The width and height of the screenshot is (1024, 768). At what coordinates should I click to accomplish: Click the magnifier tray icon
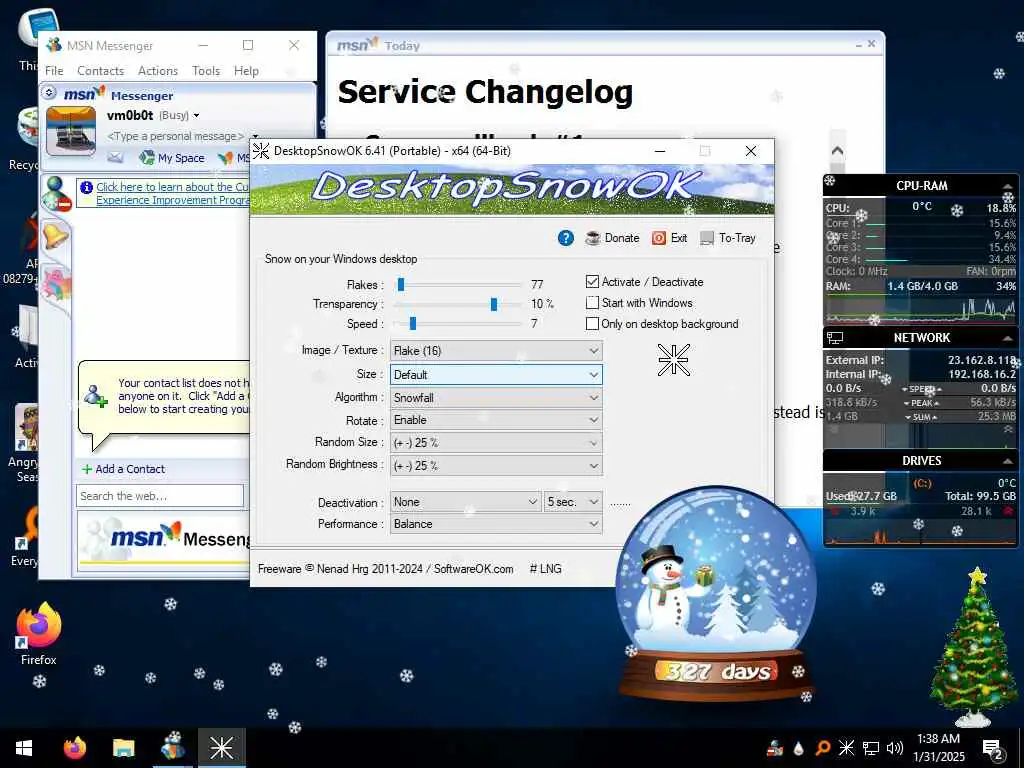click(x=823, y=748)
